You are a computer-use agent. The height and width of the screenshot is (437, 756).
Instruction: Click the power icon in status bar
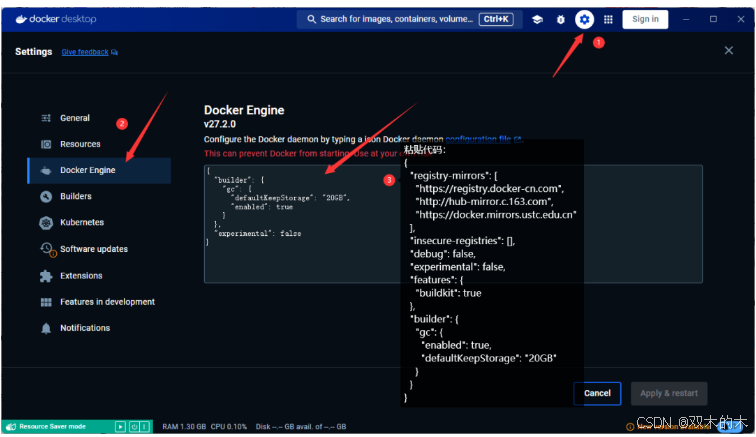tap(135, 427)
